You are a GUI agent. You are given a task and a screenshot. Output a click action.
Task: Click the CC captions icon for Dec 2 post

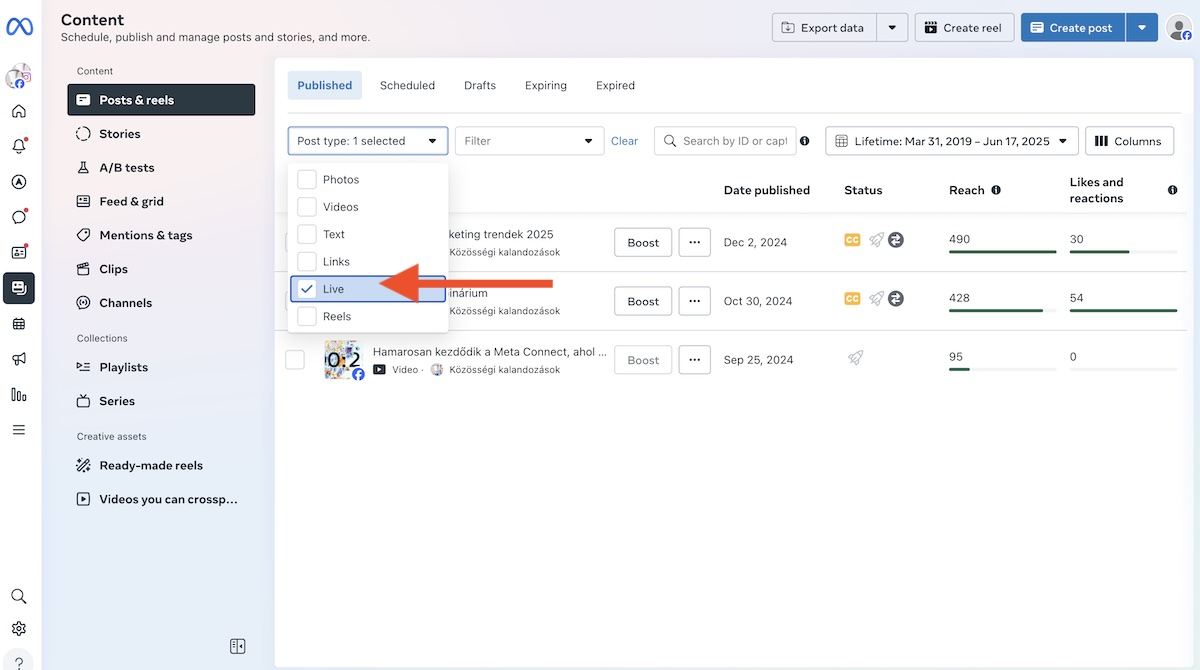(x=853, y=240)
